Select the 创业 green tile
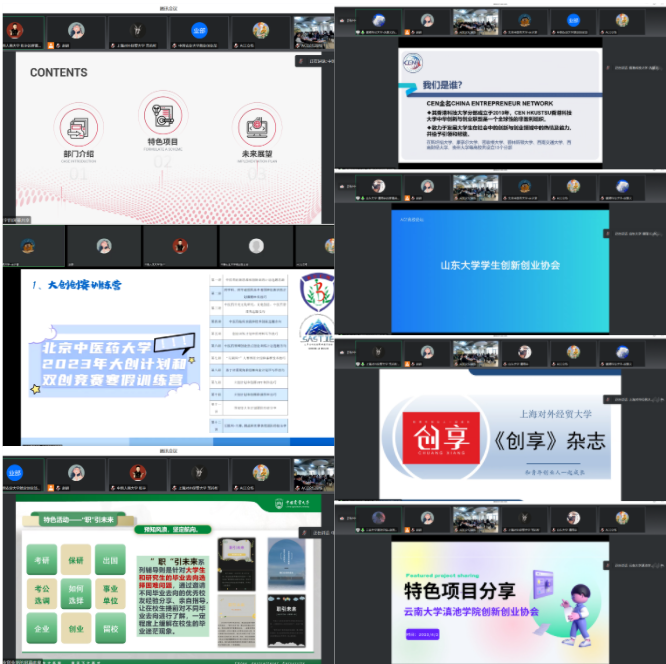Image resolution: width=666 pixels, height=664 pixels. coord(75,629)
